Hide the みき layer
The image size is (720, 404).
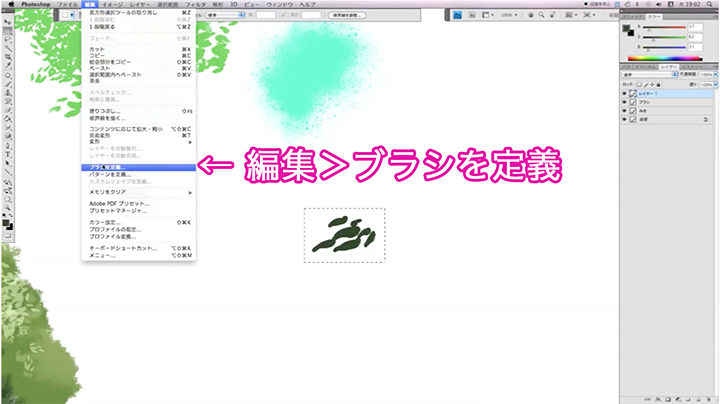[x=624, y=111]
